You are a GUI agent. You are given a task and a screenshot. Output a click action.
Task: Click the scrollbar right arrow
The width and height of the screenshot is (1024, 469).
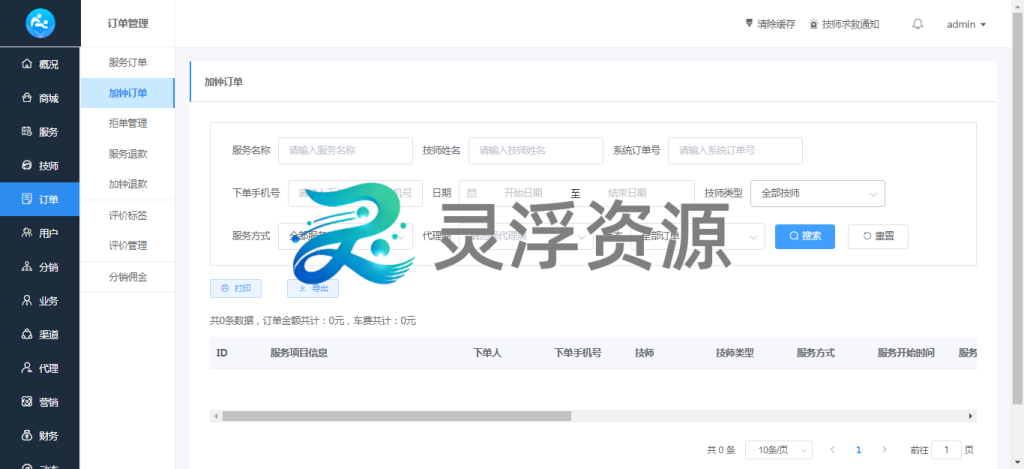pyautogui.click(x=971, y=416)
